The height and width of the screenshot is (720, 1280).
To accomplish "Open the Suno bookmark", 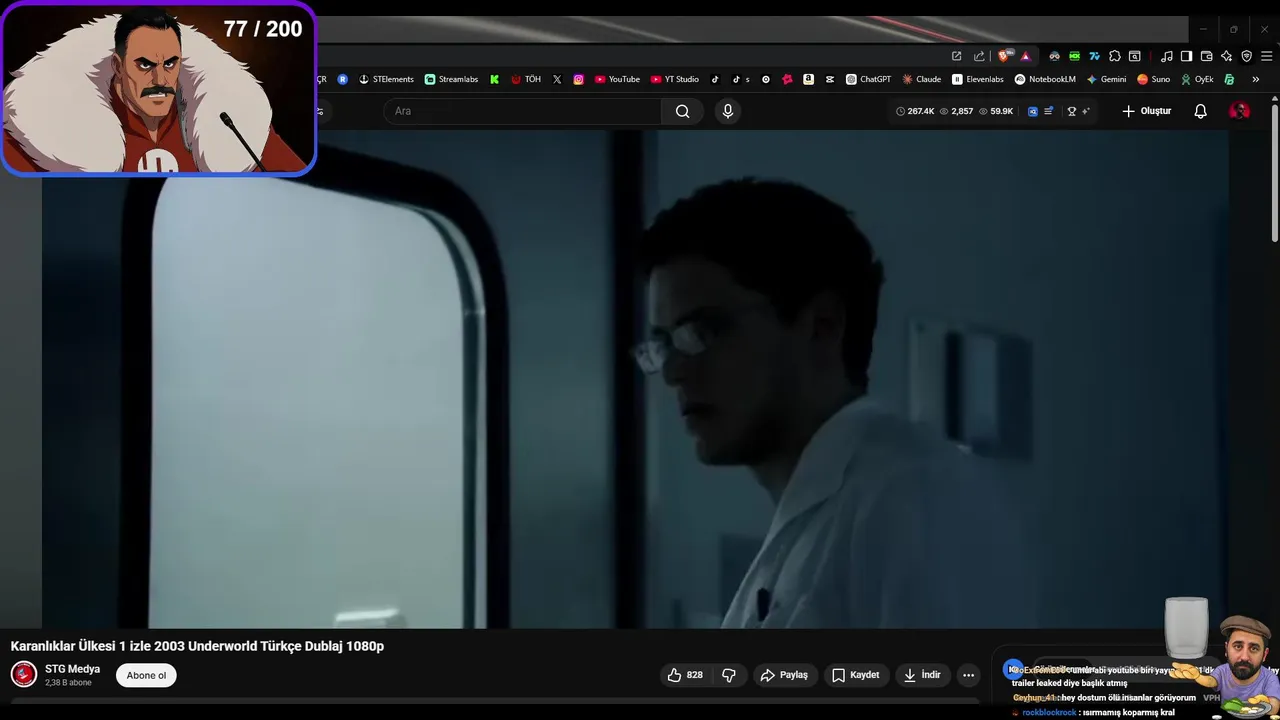I will click(1153, 79).
